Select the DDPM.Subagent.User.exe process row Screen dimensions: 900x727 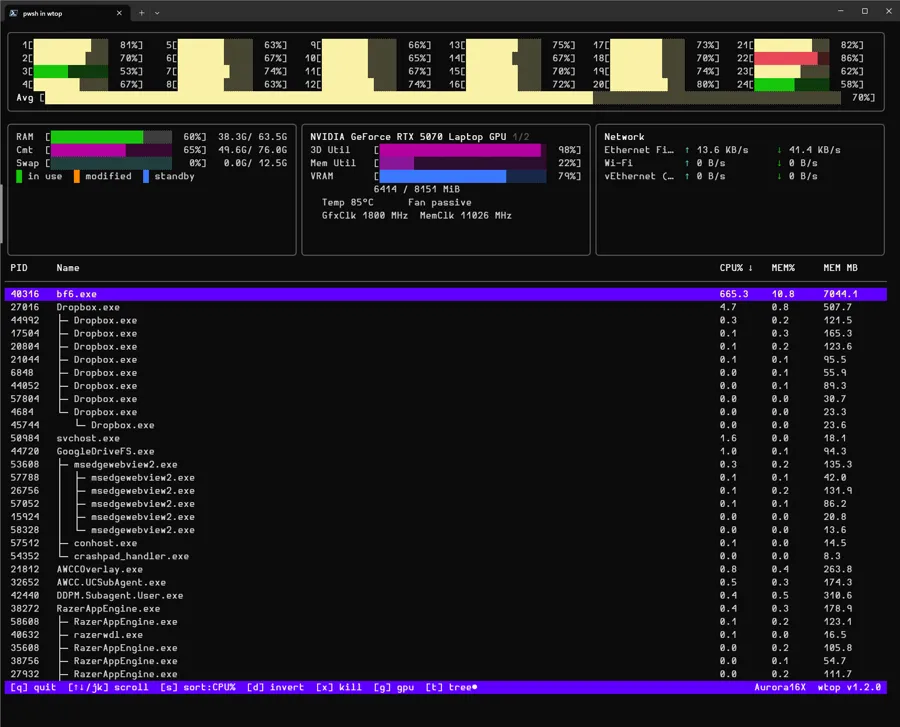[445, 596]
